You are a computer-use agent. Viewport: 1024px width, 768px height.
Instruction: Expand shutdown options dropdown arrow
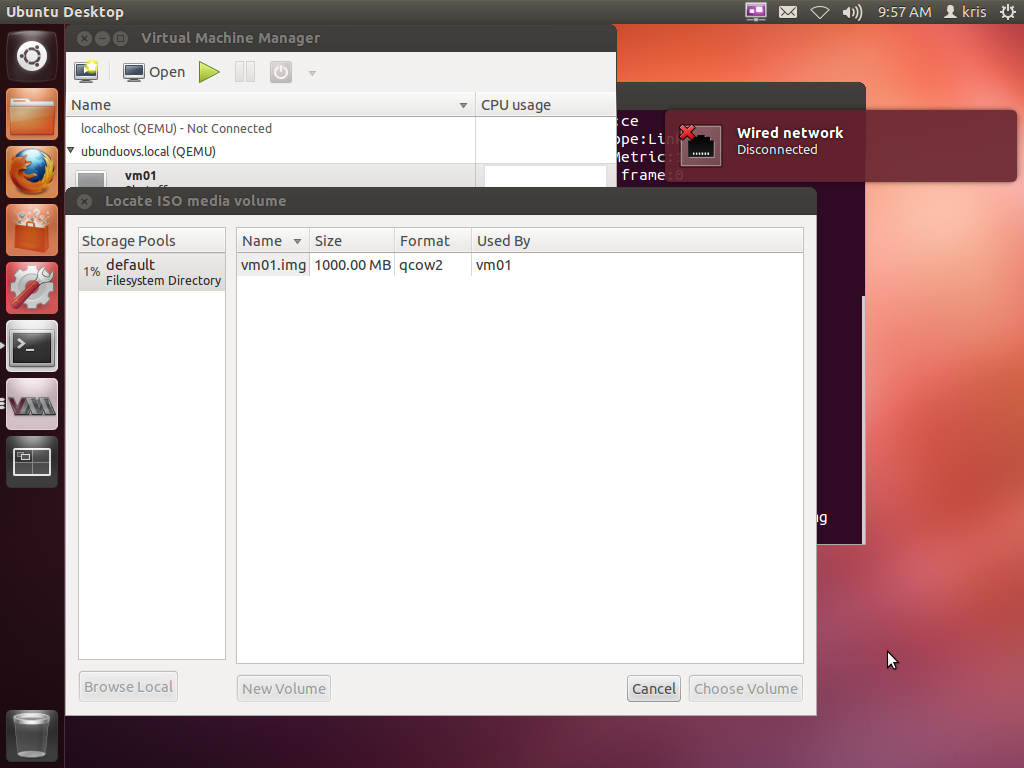click(312, 73)
